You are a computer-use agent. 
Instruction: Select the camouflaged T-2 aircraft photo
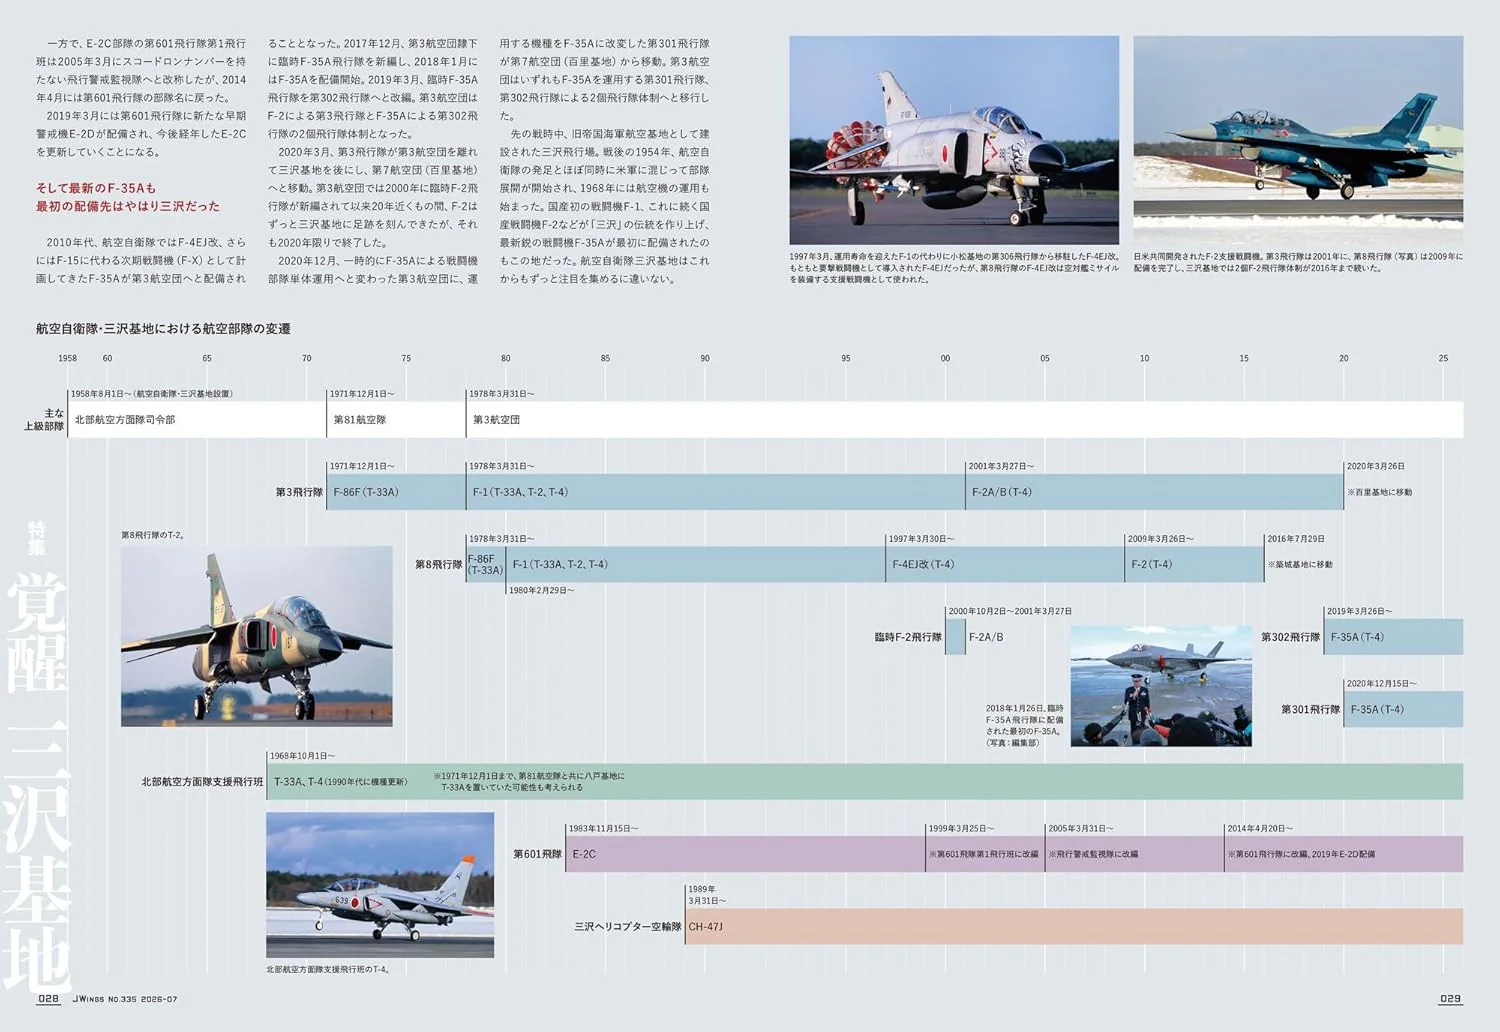pyautogui.click(x=257, y=636)
